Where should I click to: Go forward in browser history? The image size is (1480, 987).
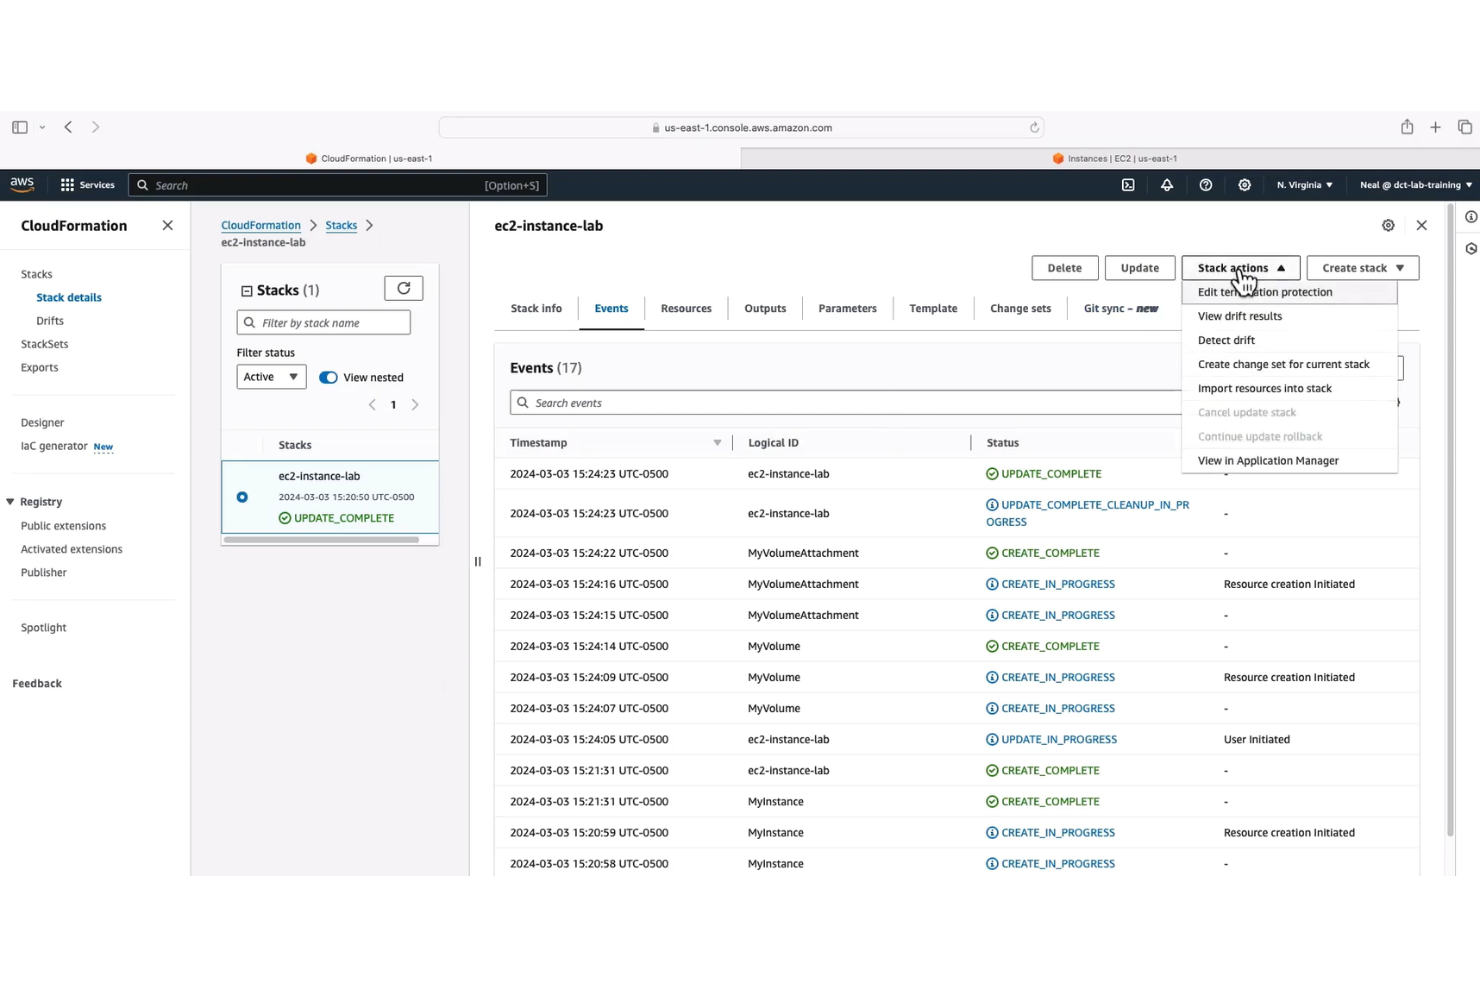tap(96, 127)
